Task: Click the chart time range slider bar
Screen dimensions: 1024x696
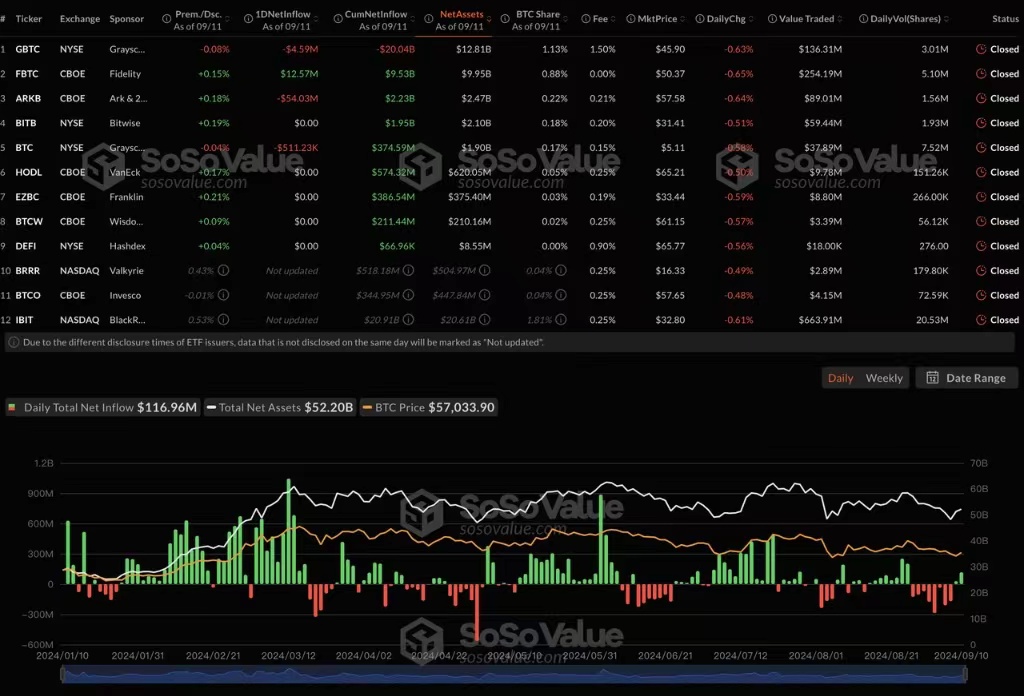Action: click(512, 675)
